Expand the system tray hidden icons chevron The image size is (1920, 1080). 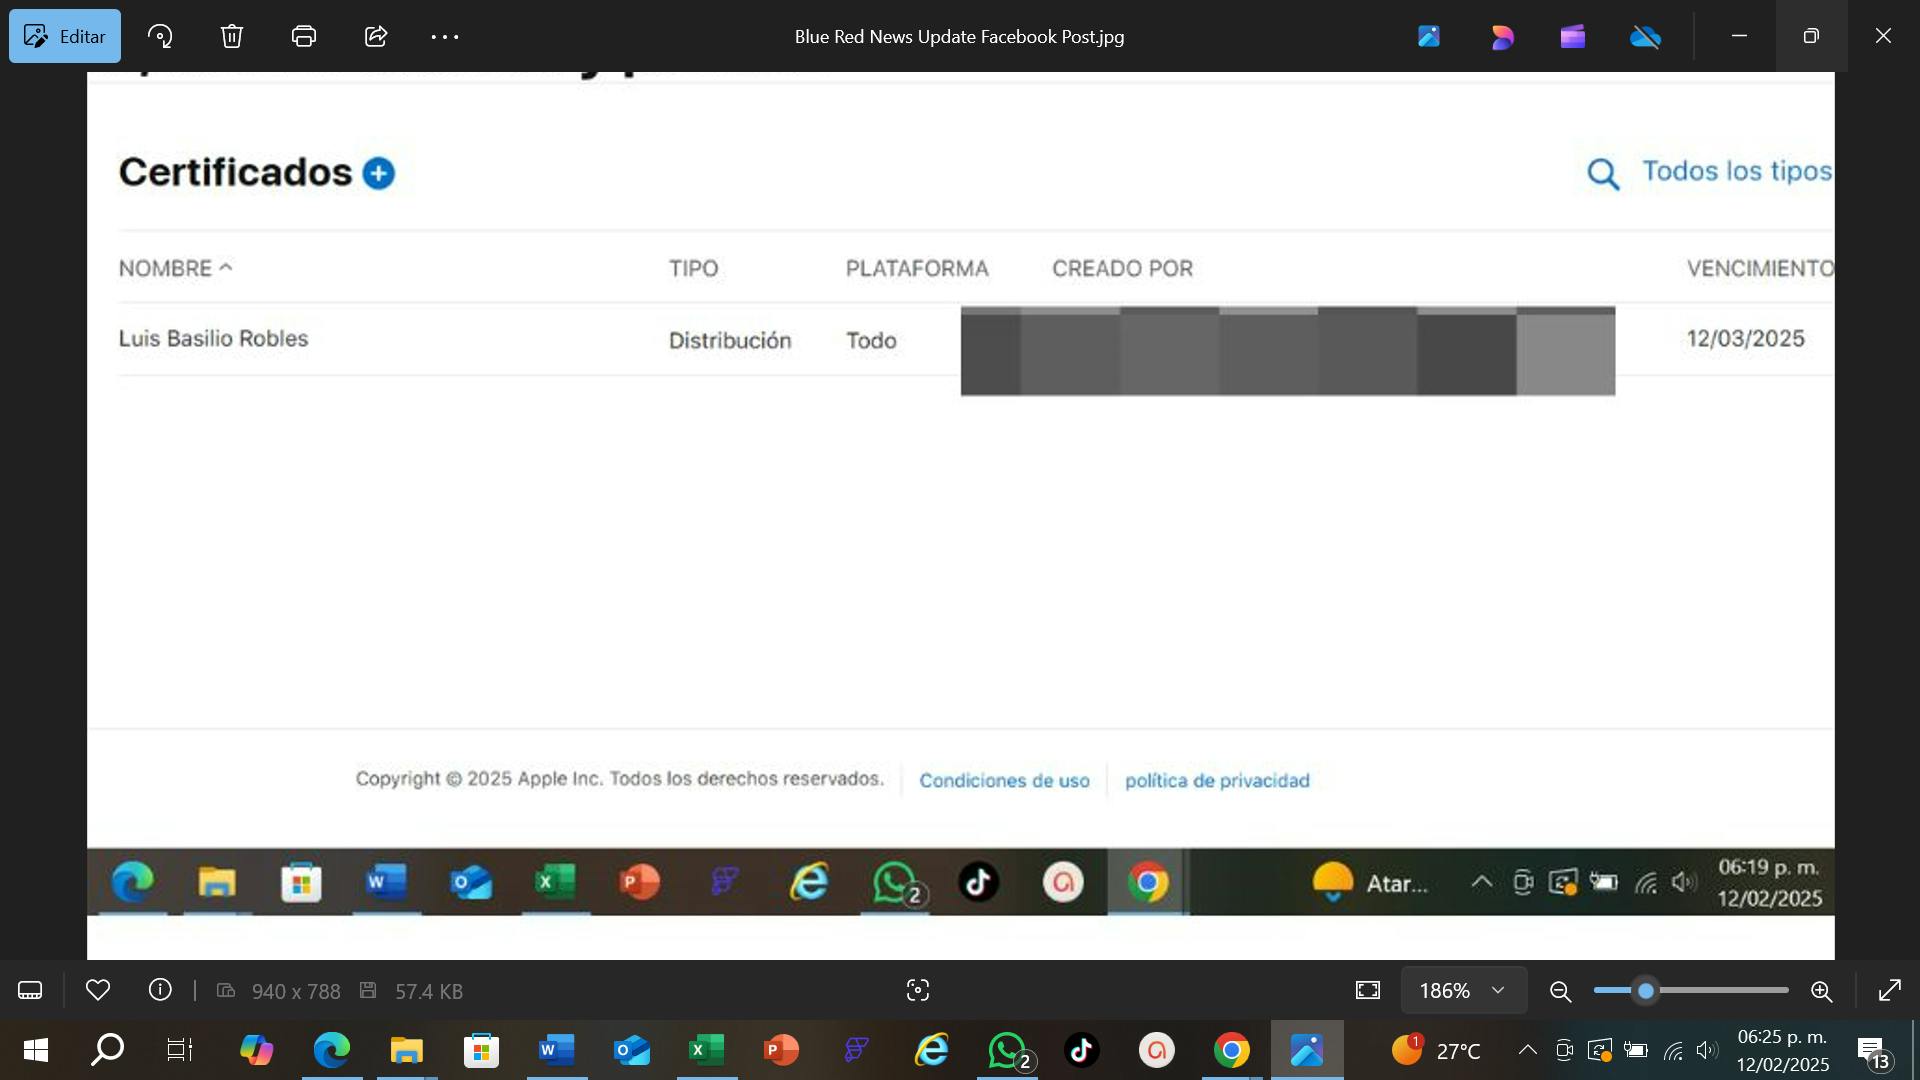click(1527, 1050)
